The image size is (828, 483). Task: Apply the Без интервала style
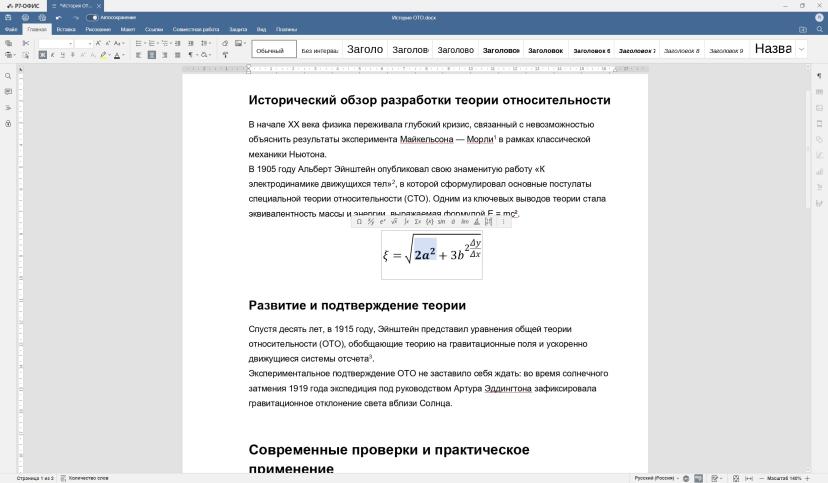(319, 49)
